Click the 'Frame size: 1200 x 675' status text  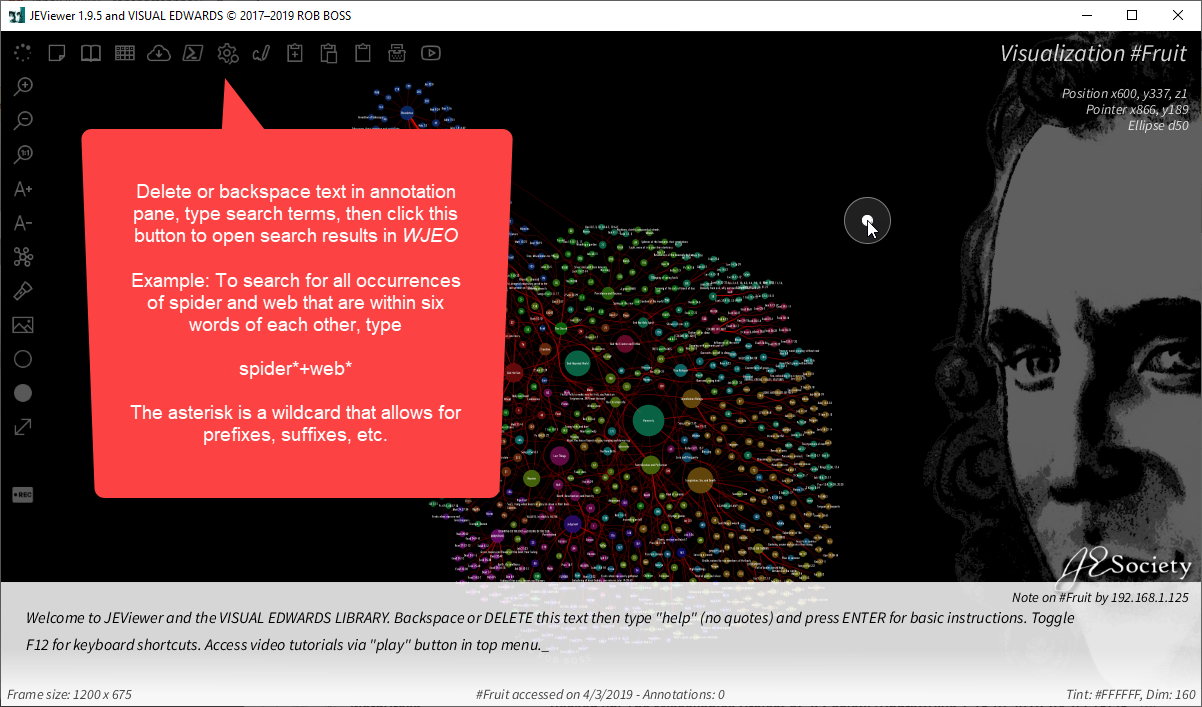(x=69, y=694)
